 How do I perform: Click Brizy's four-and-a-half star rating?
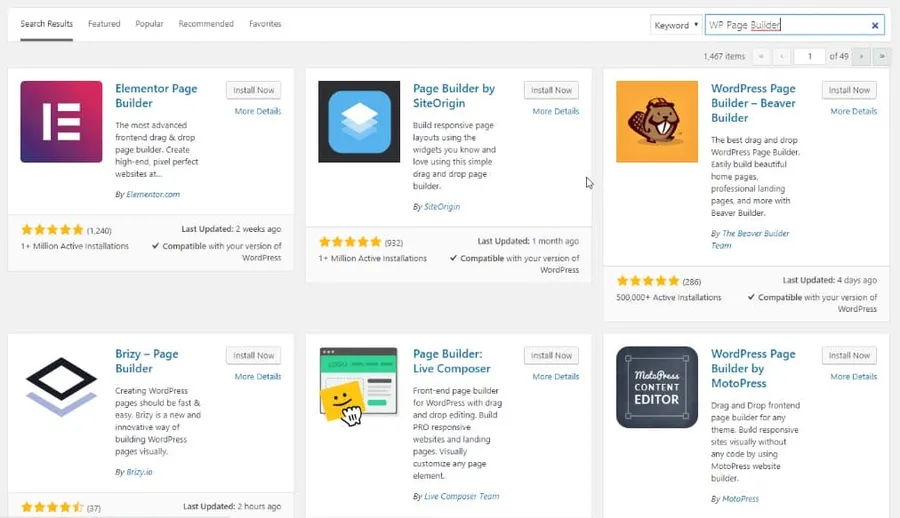[x=52, y=507]
